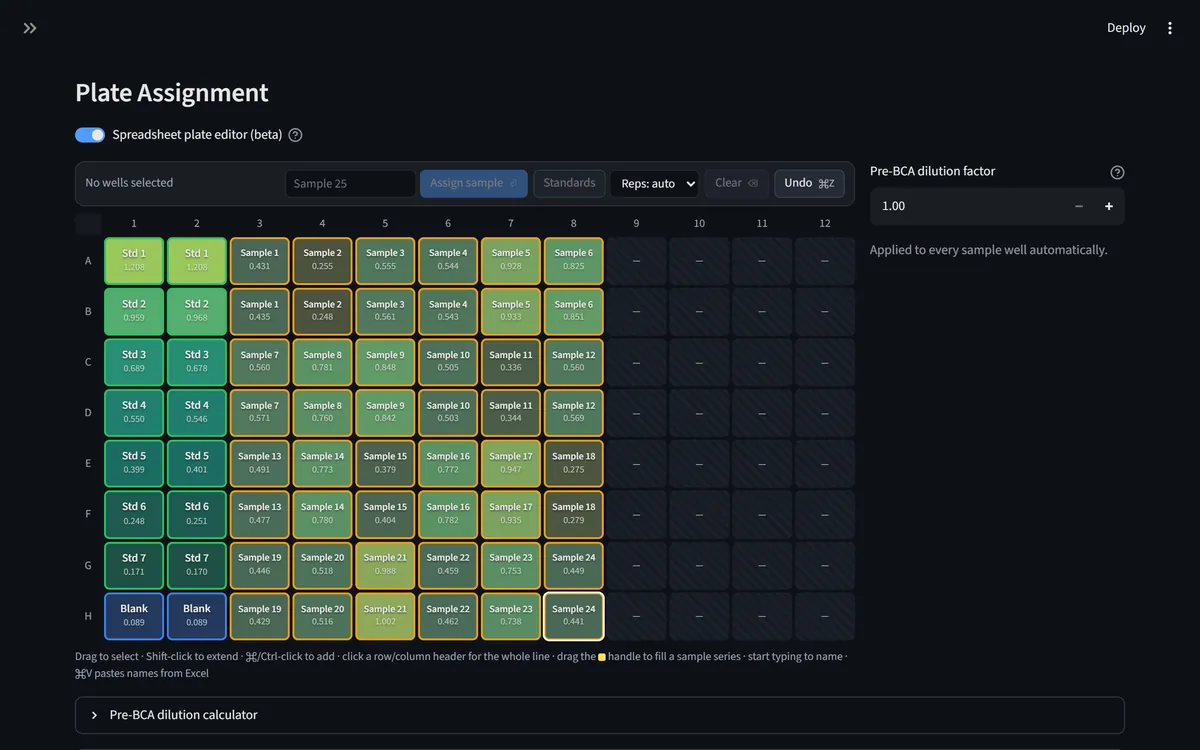Open the three-dot main menu
Image resolution: width=1200 pixels, height=750 pixels.
(x=1170, y=28)
